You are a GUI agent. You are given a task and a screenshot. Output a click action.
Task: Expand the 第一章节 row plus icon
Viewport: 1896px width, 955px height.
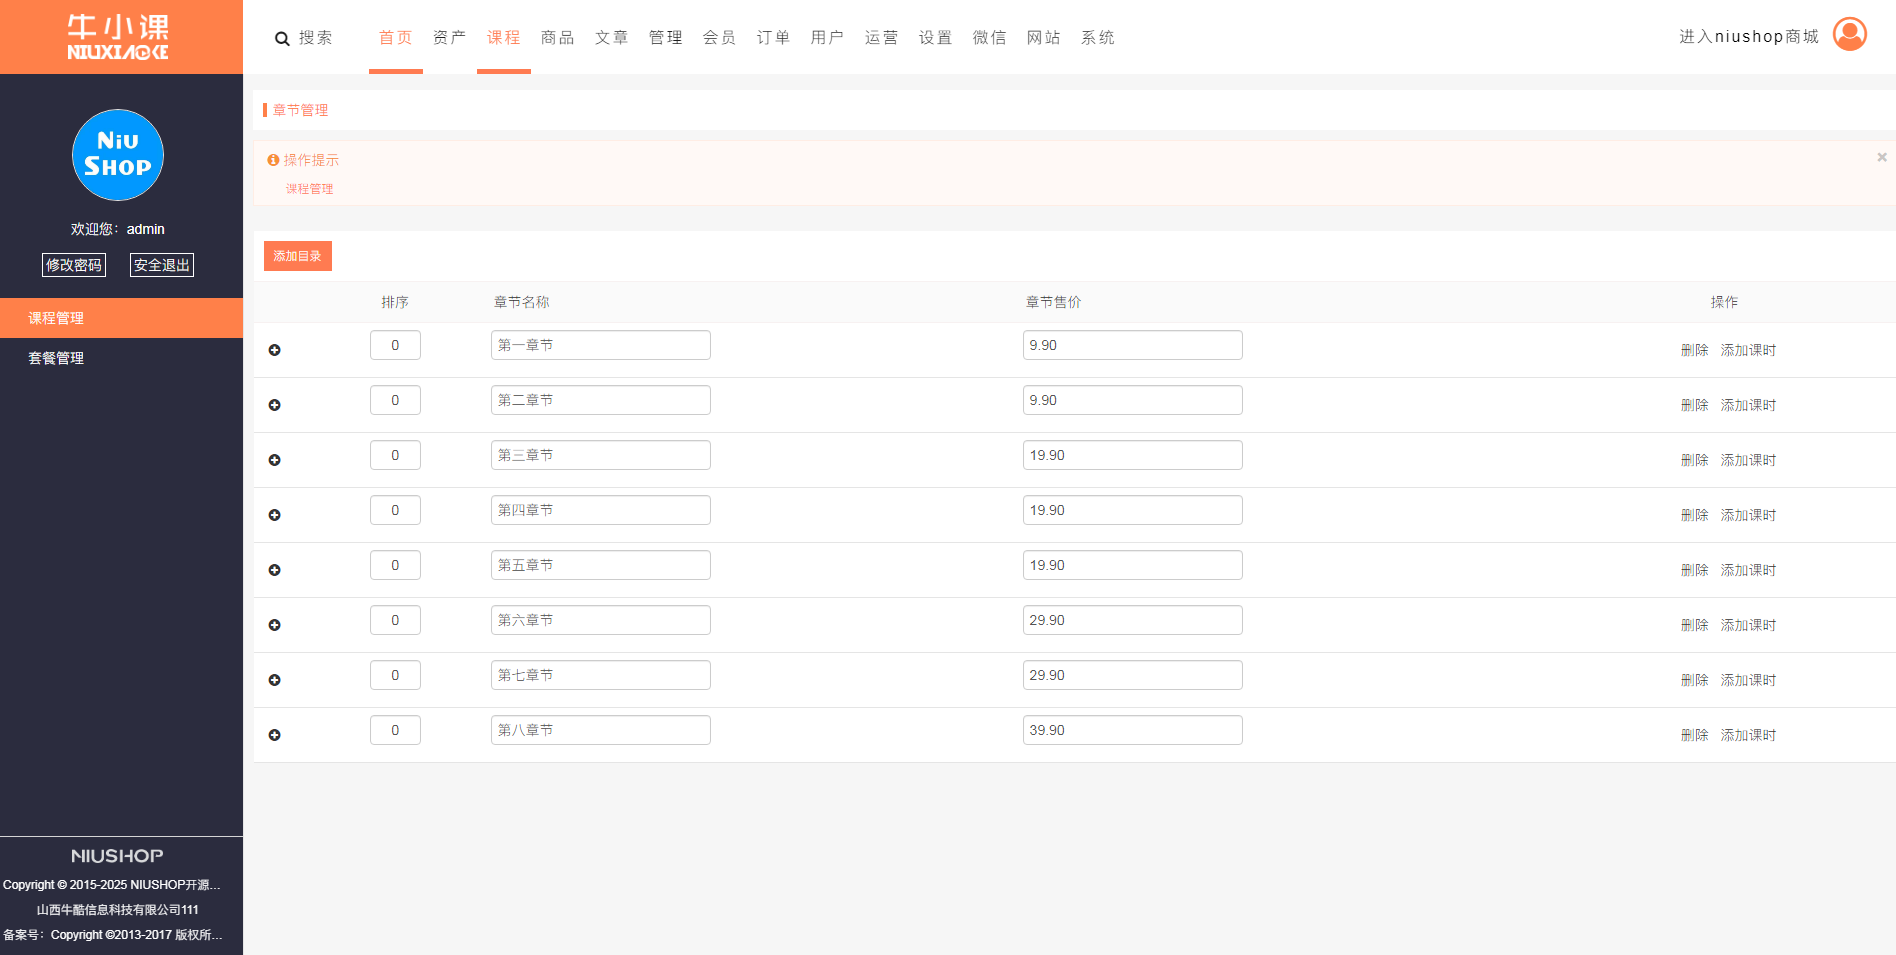click(275, 350)
